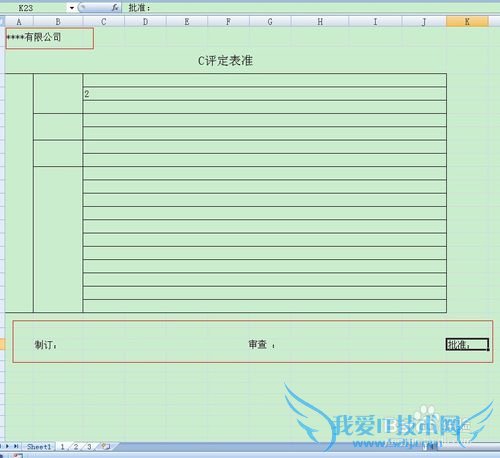Image resolution: width=500 pixels, height=458 pixels.
Task: Click the select-all corner button
Action: click(x=2, y=22)
